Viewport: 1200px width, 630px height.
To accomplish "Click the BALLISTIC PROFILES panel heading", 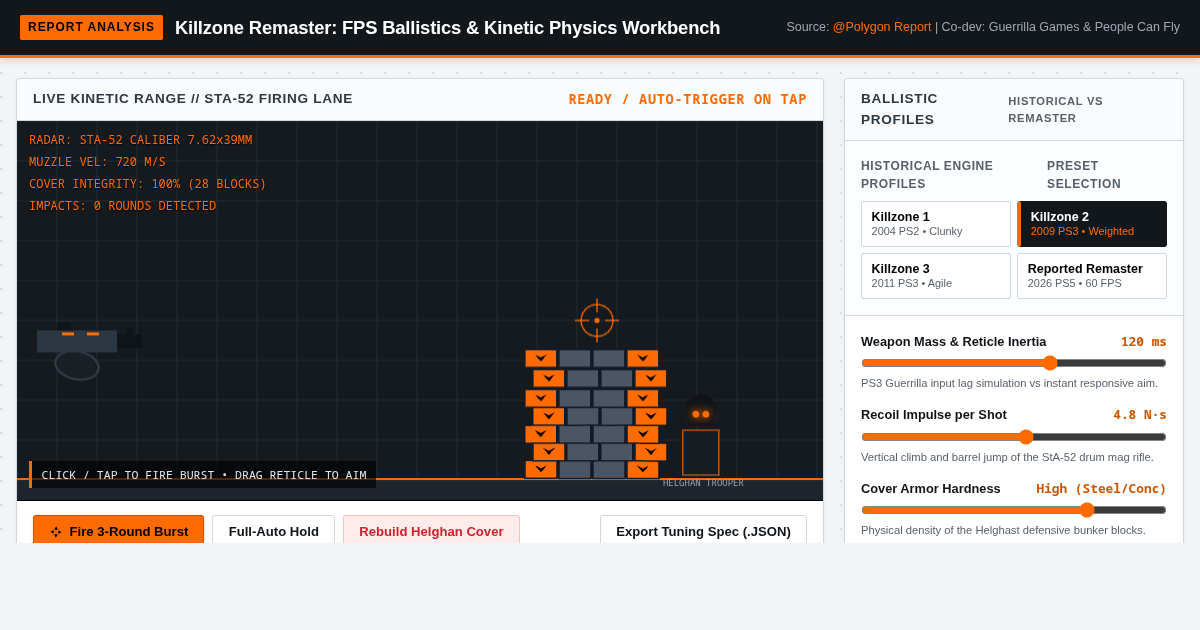I will tap(899, 109).
